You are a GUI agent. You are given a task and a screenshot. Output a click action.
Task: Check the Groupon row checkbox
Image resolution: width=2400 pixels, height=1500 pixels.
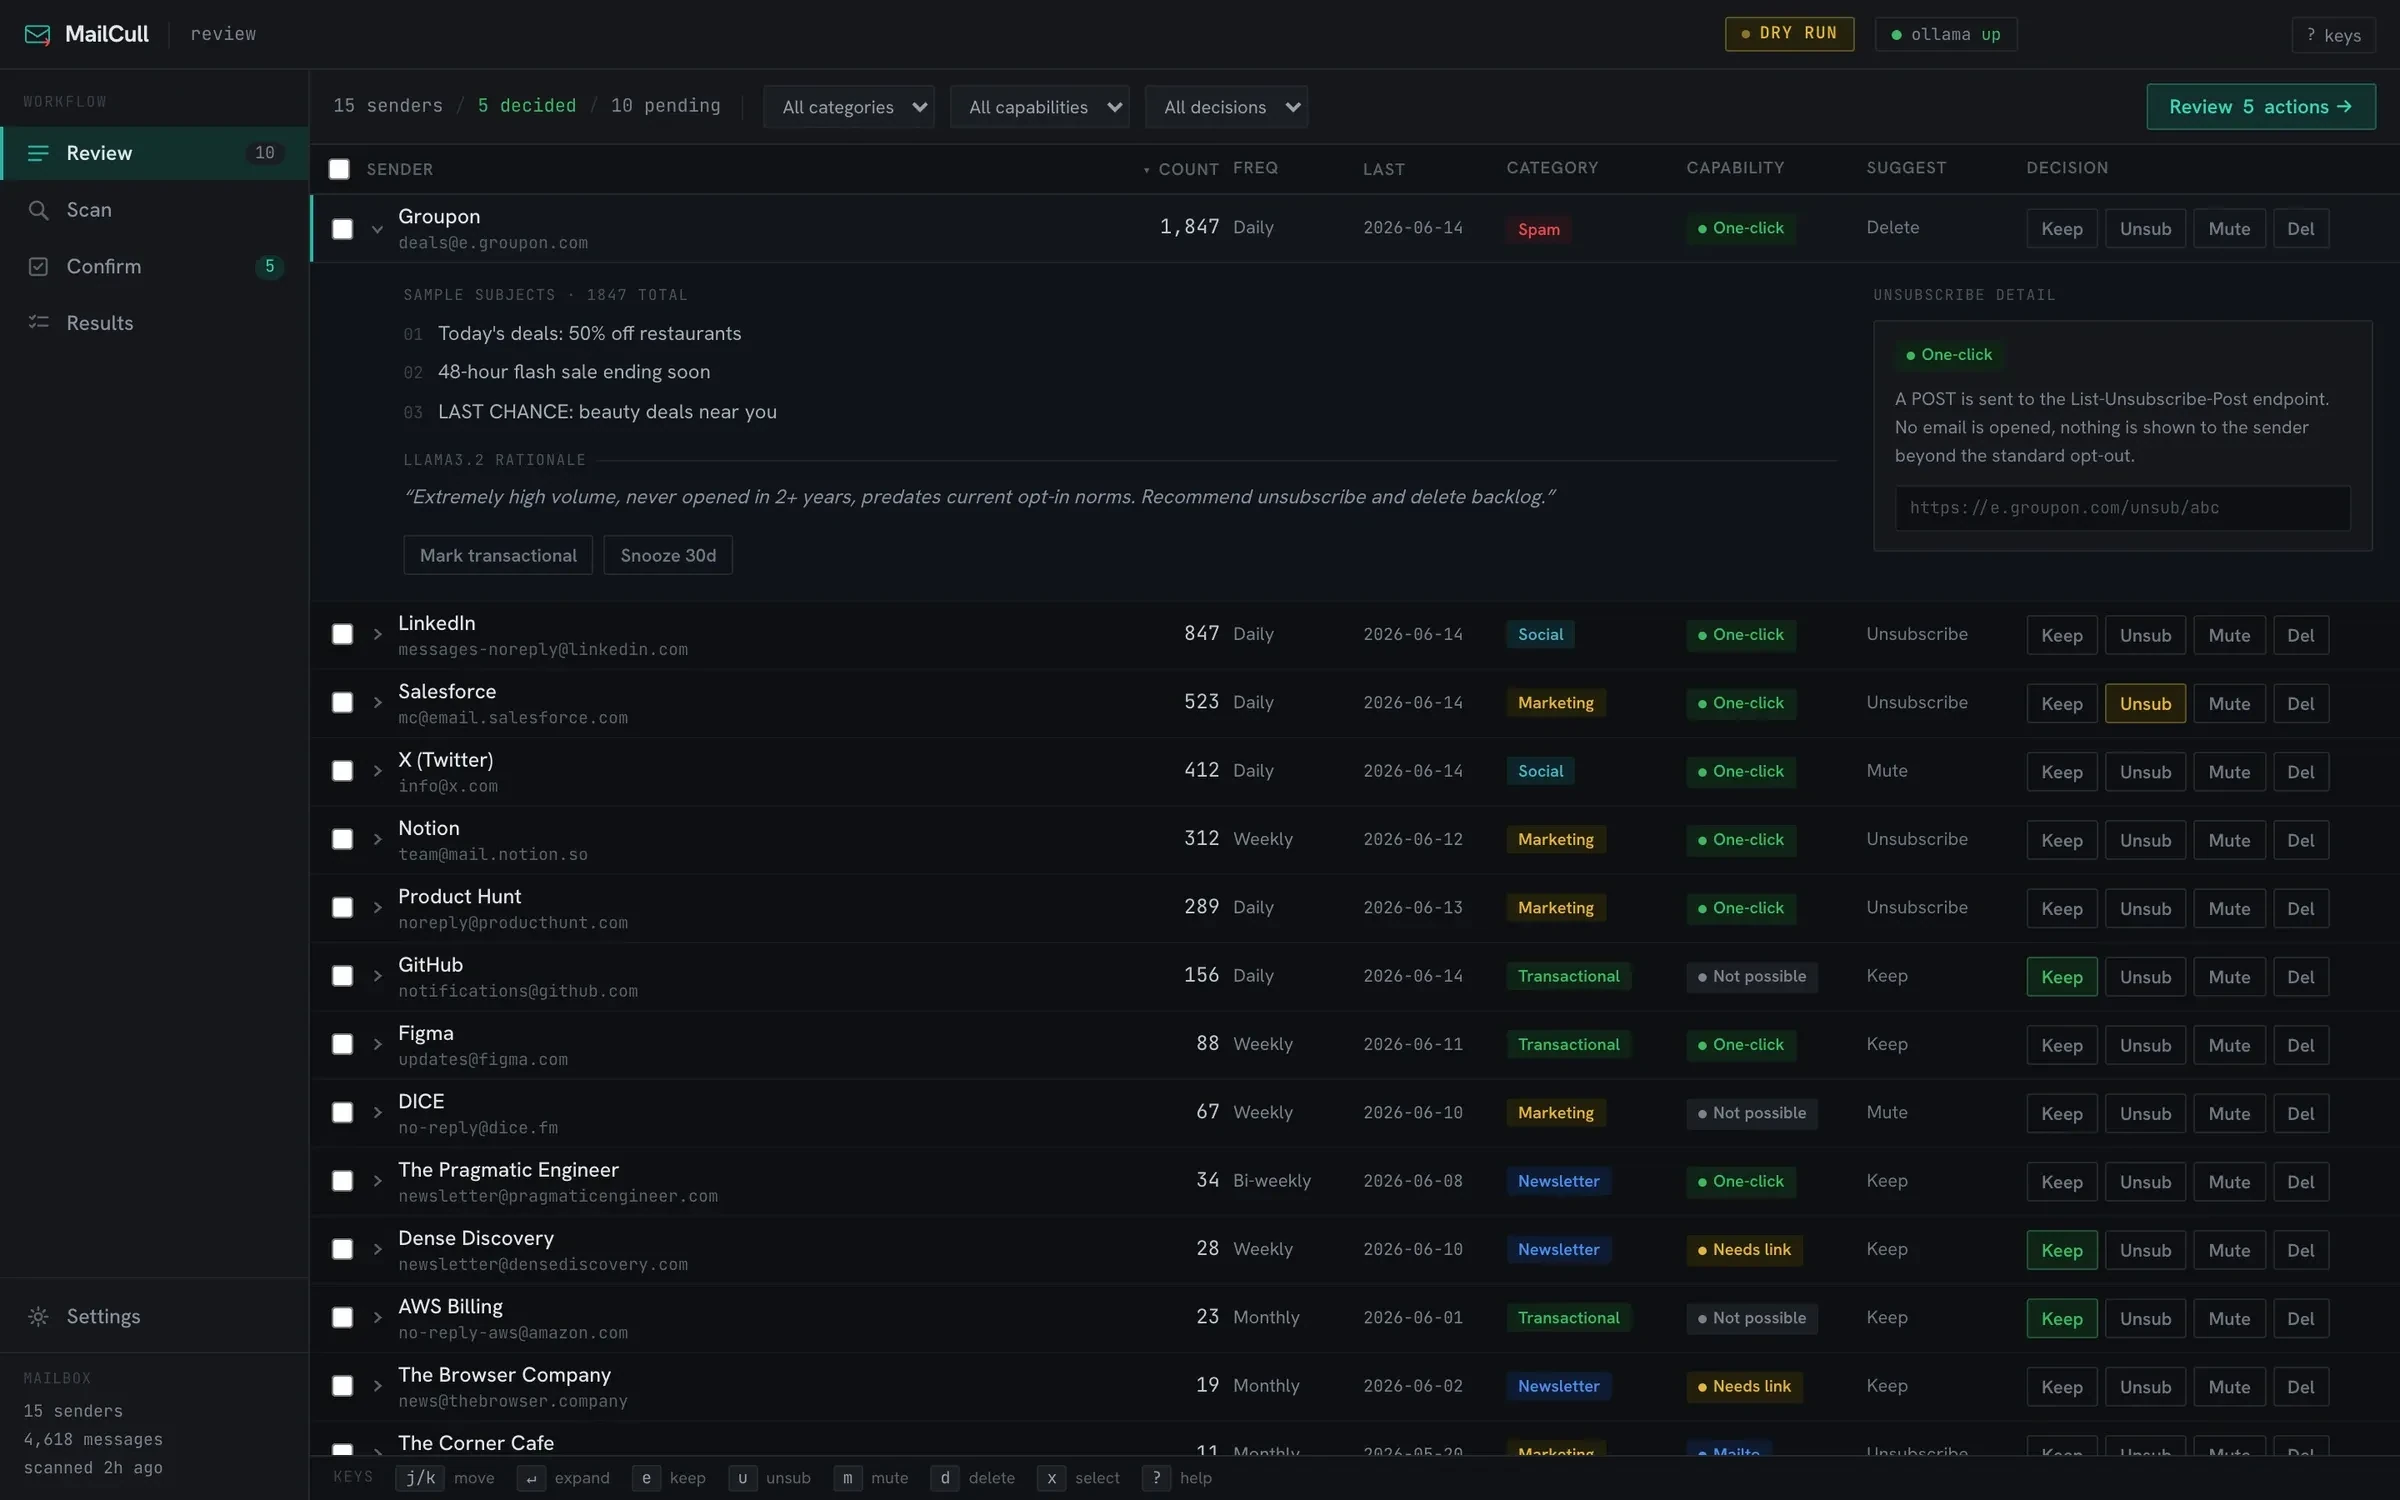coord(342,229)
